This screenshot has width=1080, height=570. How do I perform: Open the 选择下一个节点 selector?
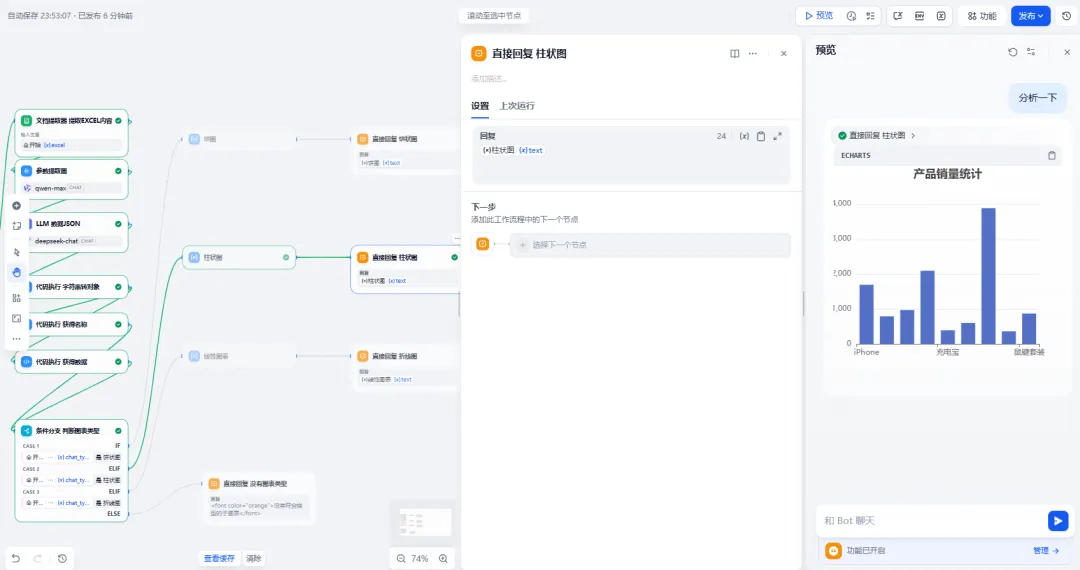[649, 245]
